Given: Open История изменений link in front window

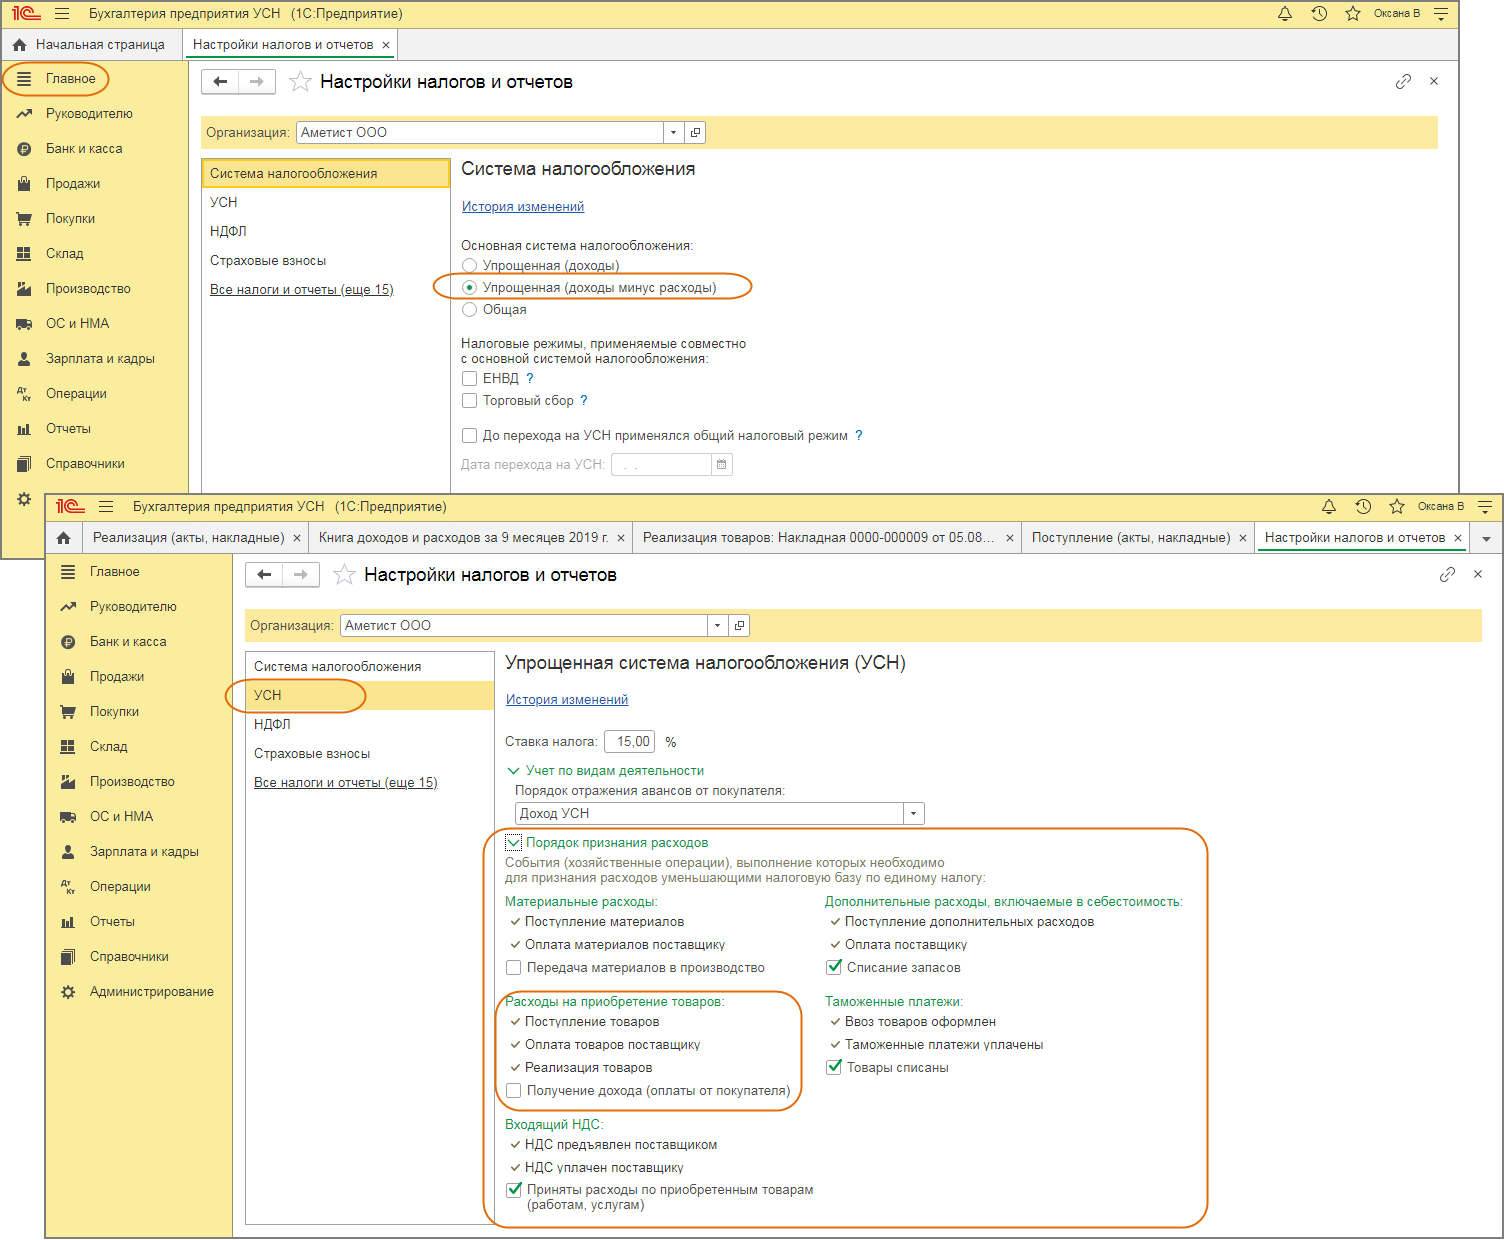Looking at the screenshot, I should point(567,700).
